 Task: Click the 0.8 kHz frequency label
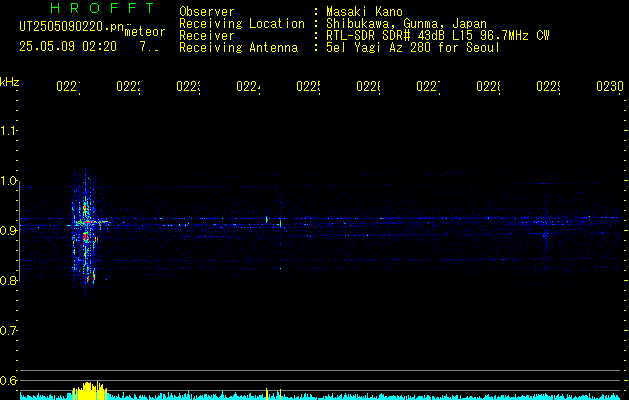9,280
